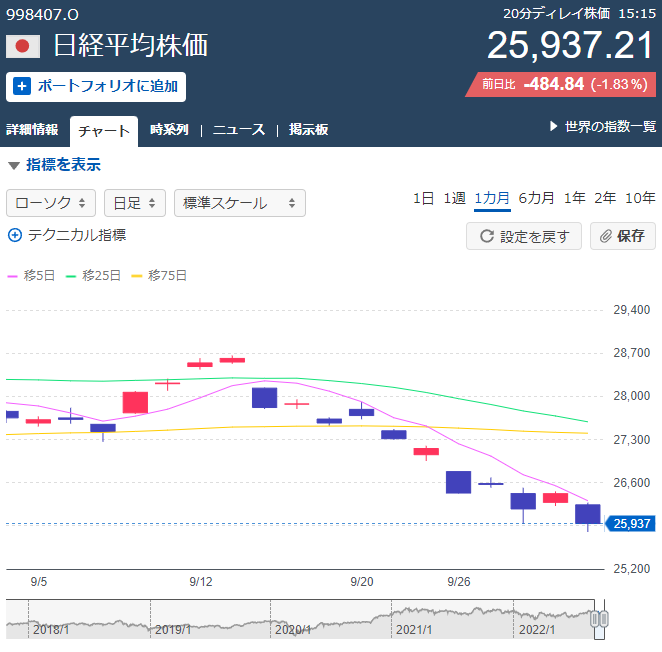Click the 日経平均株価 title
The height and width of the screenshot is (652, 662).
pyautogui.click(x=131, y=45)
